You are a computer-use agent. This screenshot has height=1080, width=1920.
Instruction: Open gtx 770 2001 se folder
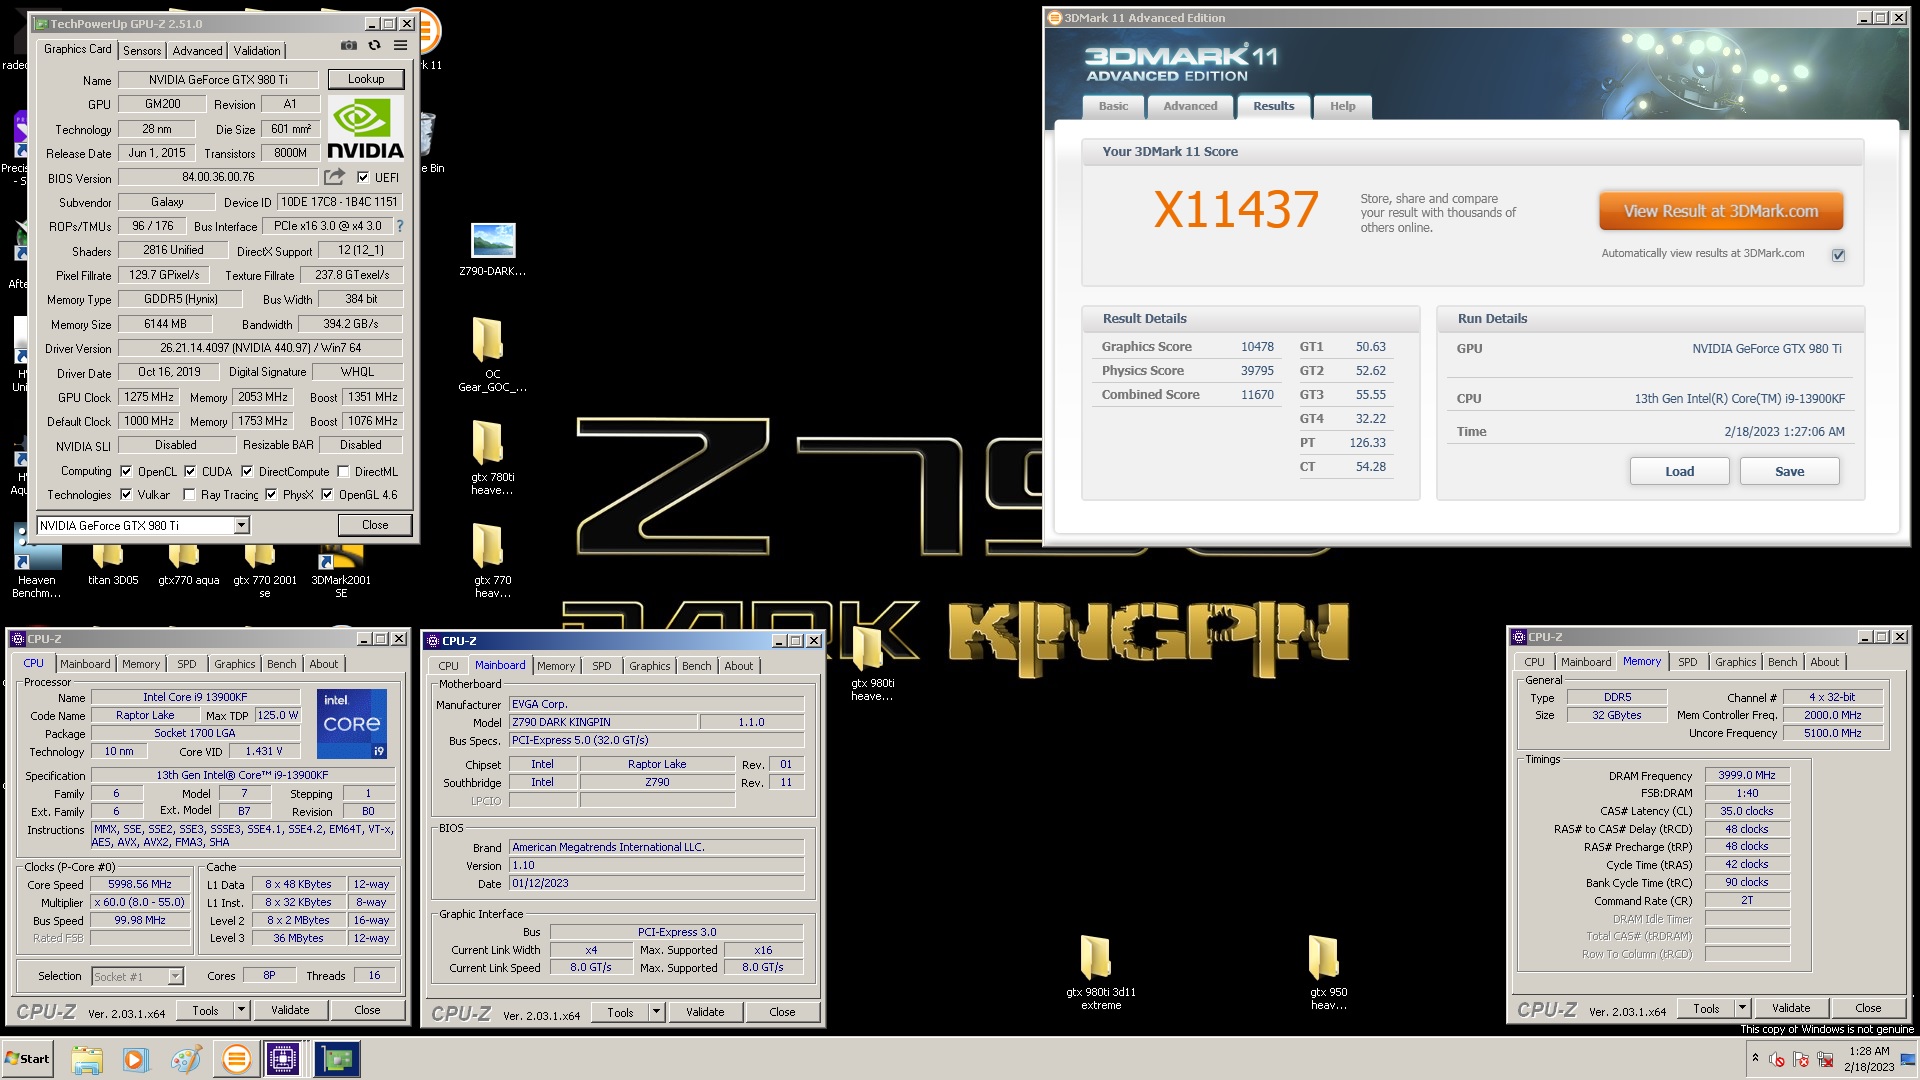[x=265, y=572]
